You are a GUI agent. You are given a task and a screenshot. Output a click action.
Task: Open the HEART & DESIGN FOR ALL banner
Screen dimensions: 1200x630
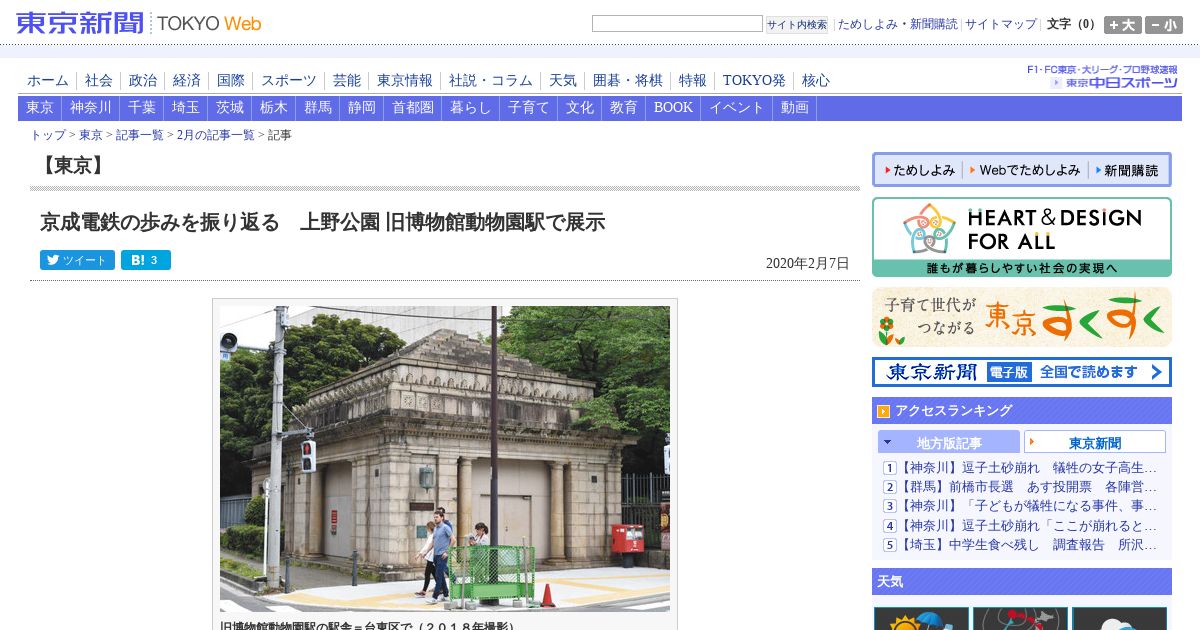[x=1022, y=237]
